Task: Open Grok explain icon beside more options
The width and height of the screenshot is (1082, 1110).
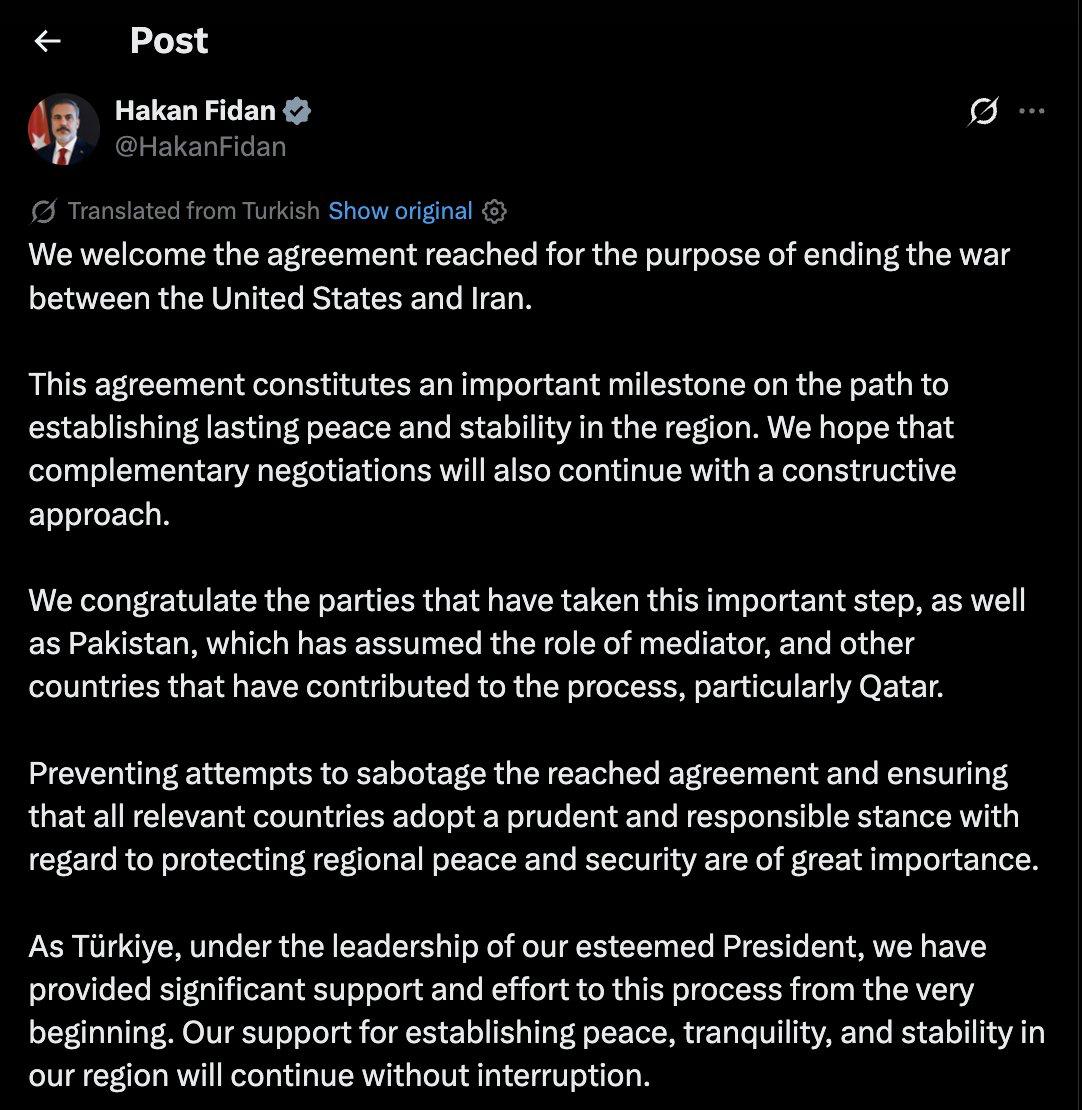Action: pos(983,111)
